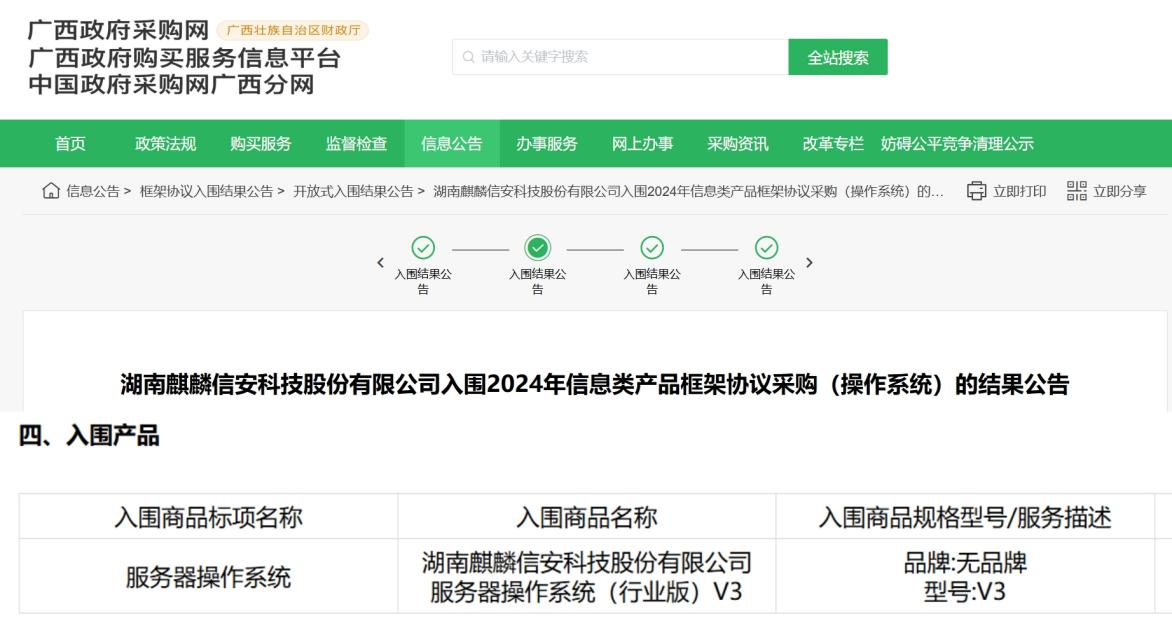This screenshot has height=642, width=1172.
Task: Click the 广西壮族自治区财政厅 badge
Action: (292, 30)
